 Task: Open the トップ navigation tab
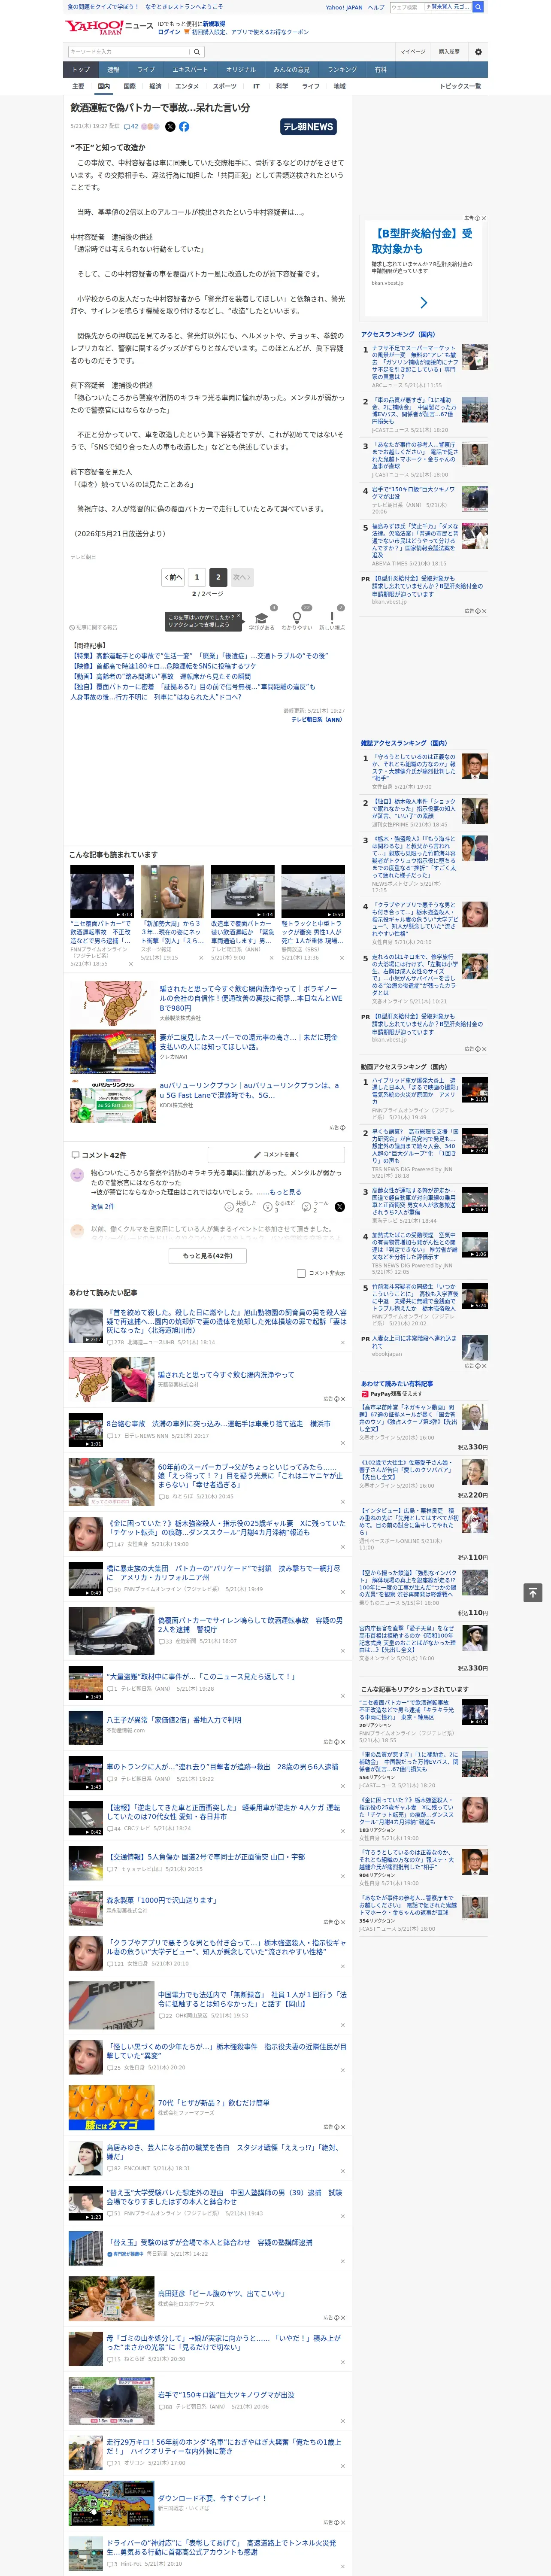[81, 70]
